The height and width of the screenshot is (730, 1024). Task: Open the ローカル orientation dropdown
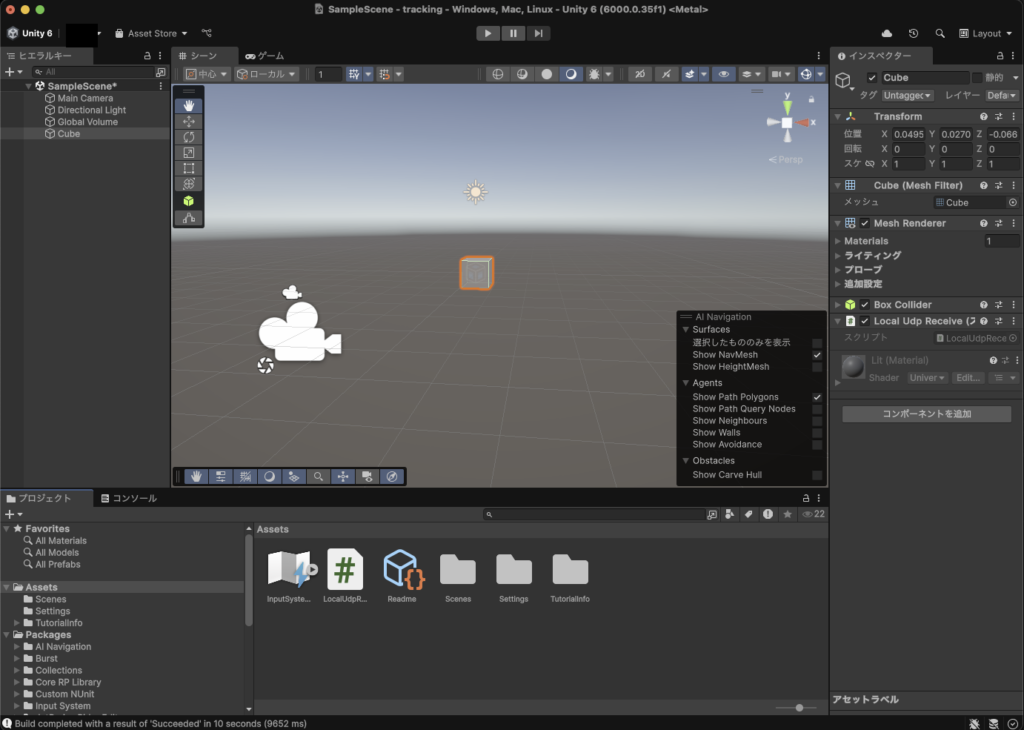[x=265, y=73]
